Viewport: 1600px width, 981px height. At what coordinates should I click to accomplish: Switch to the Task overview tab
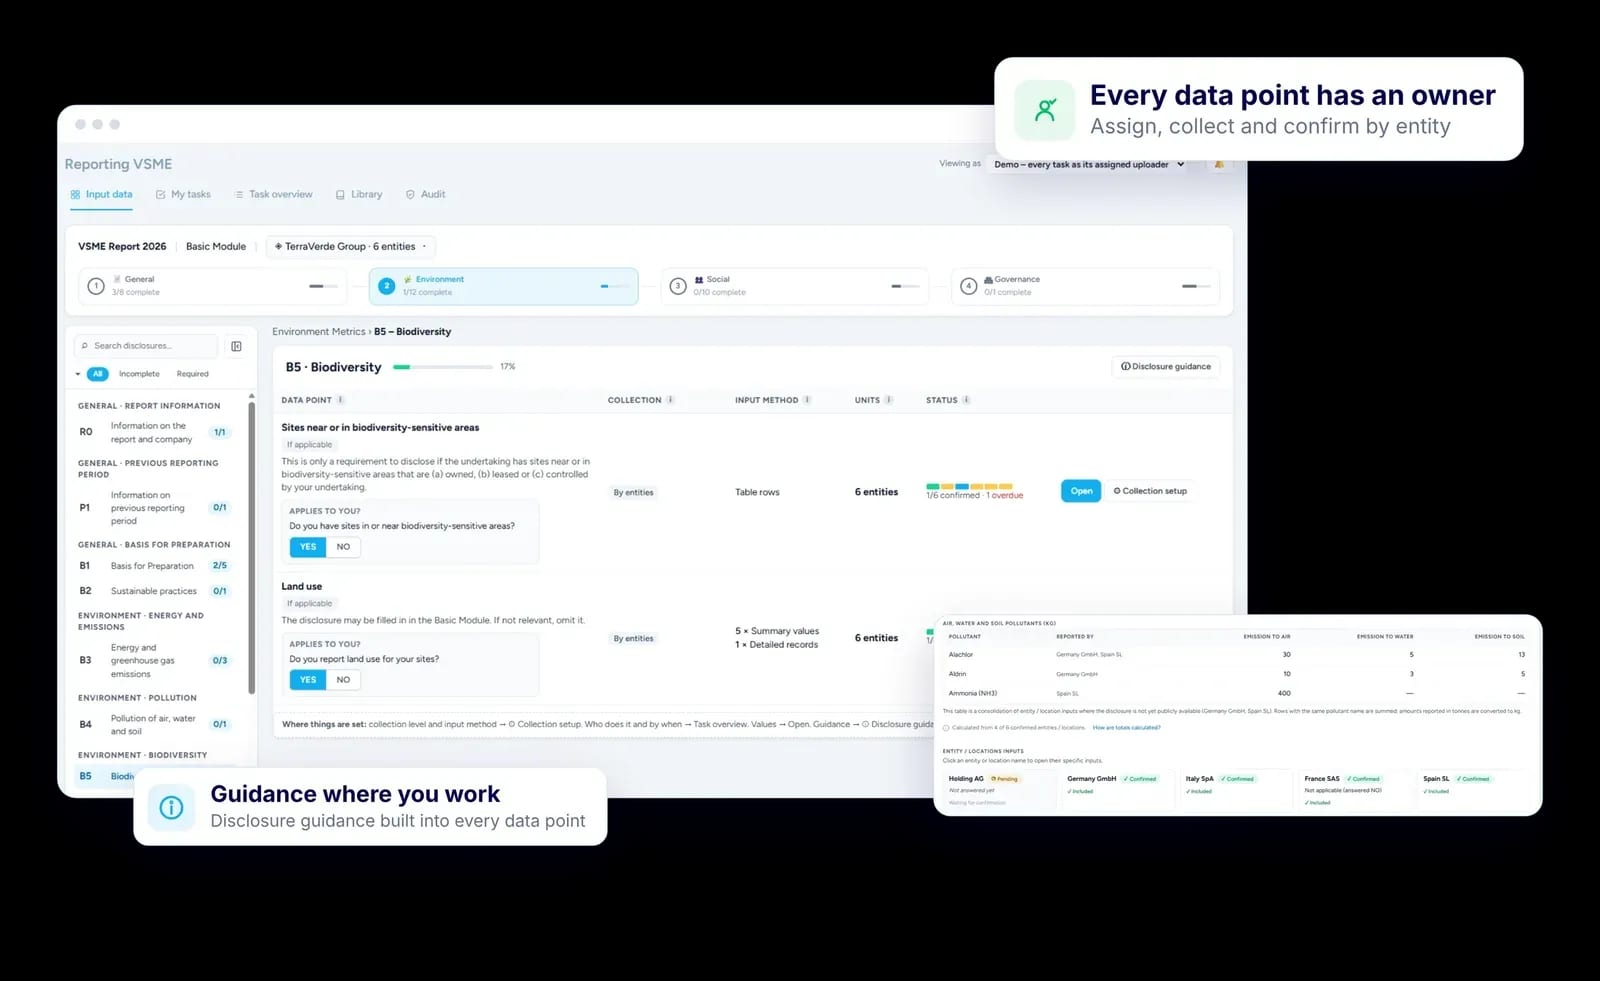point(274,194)
